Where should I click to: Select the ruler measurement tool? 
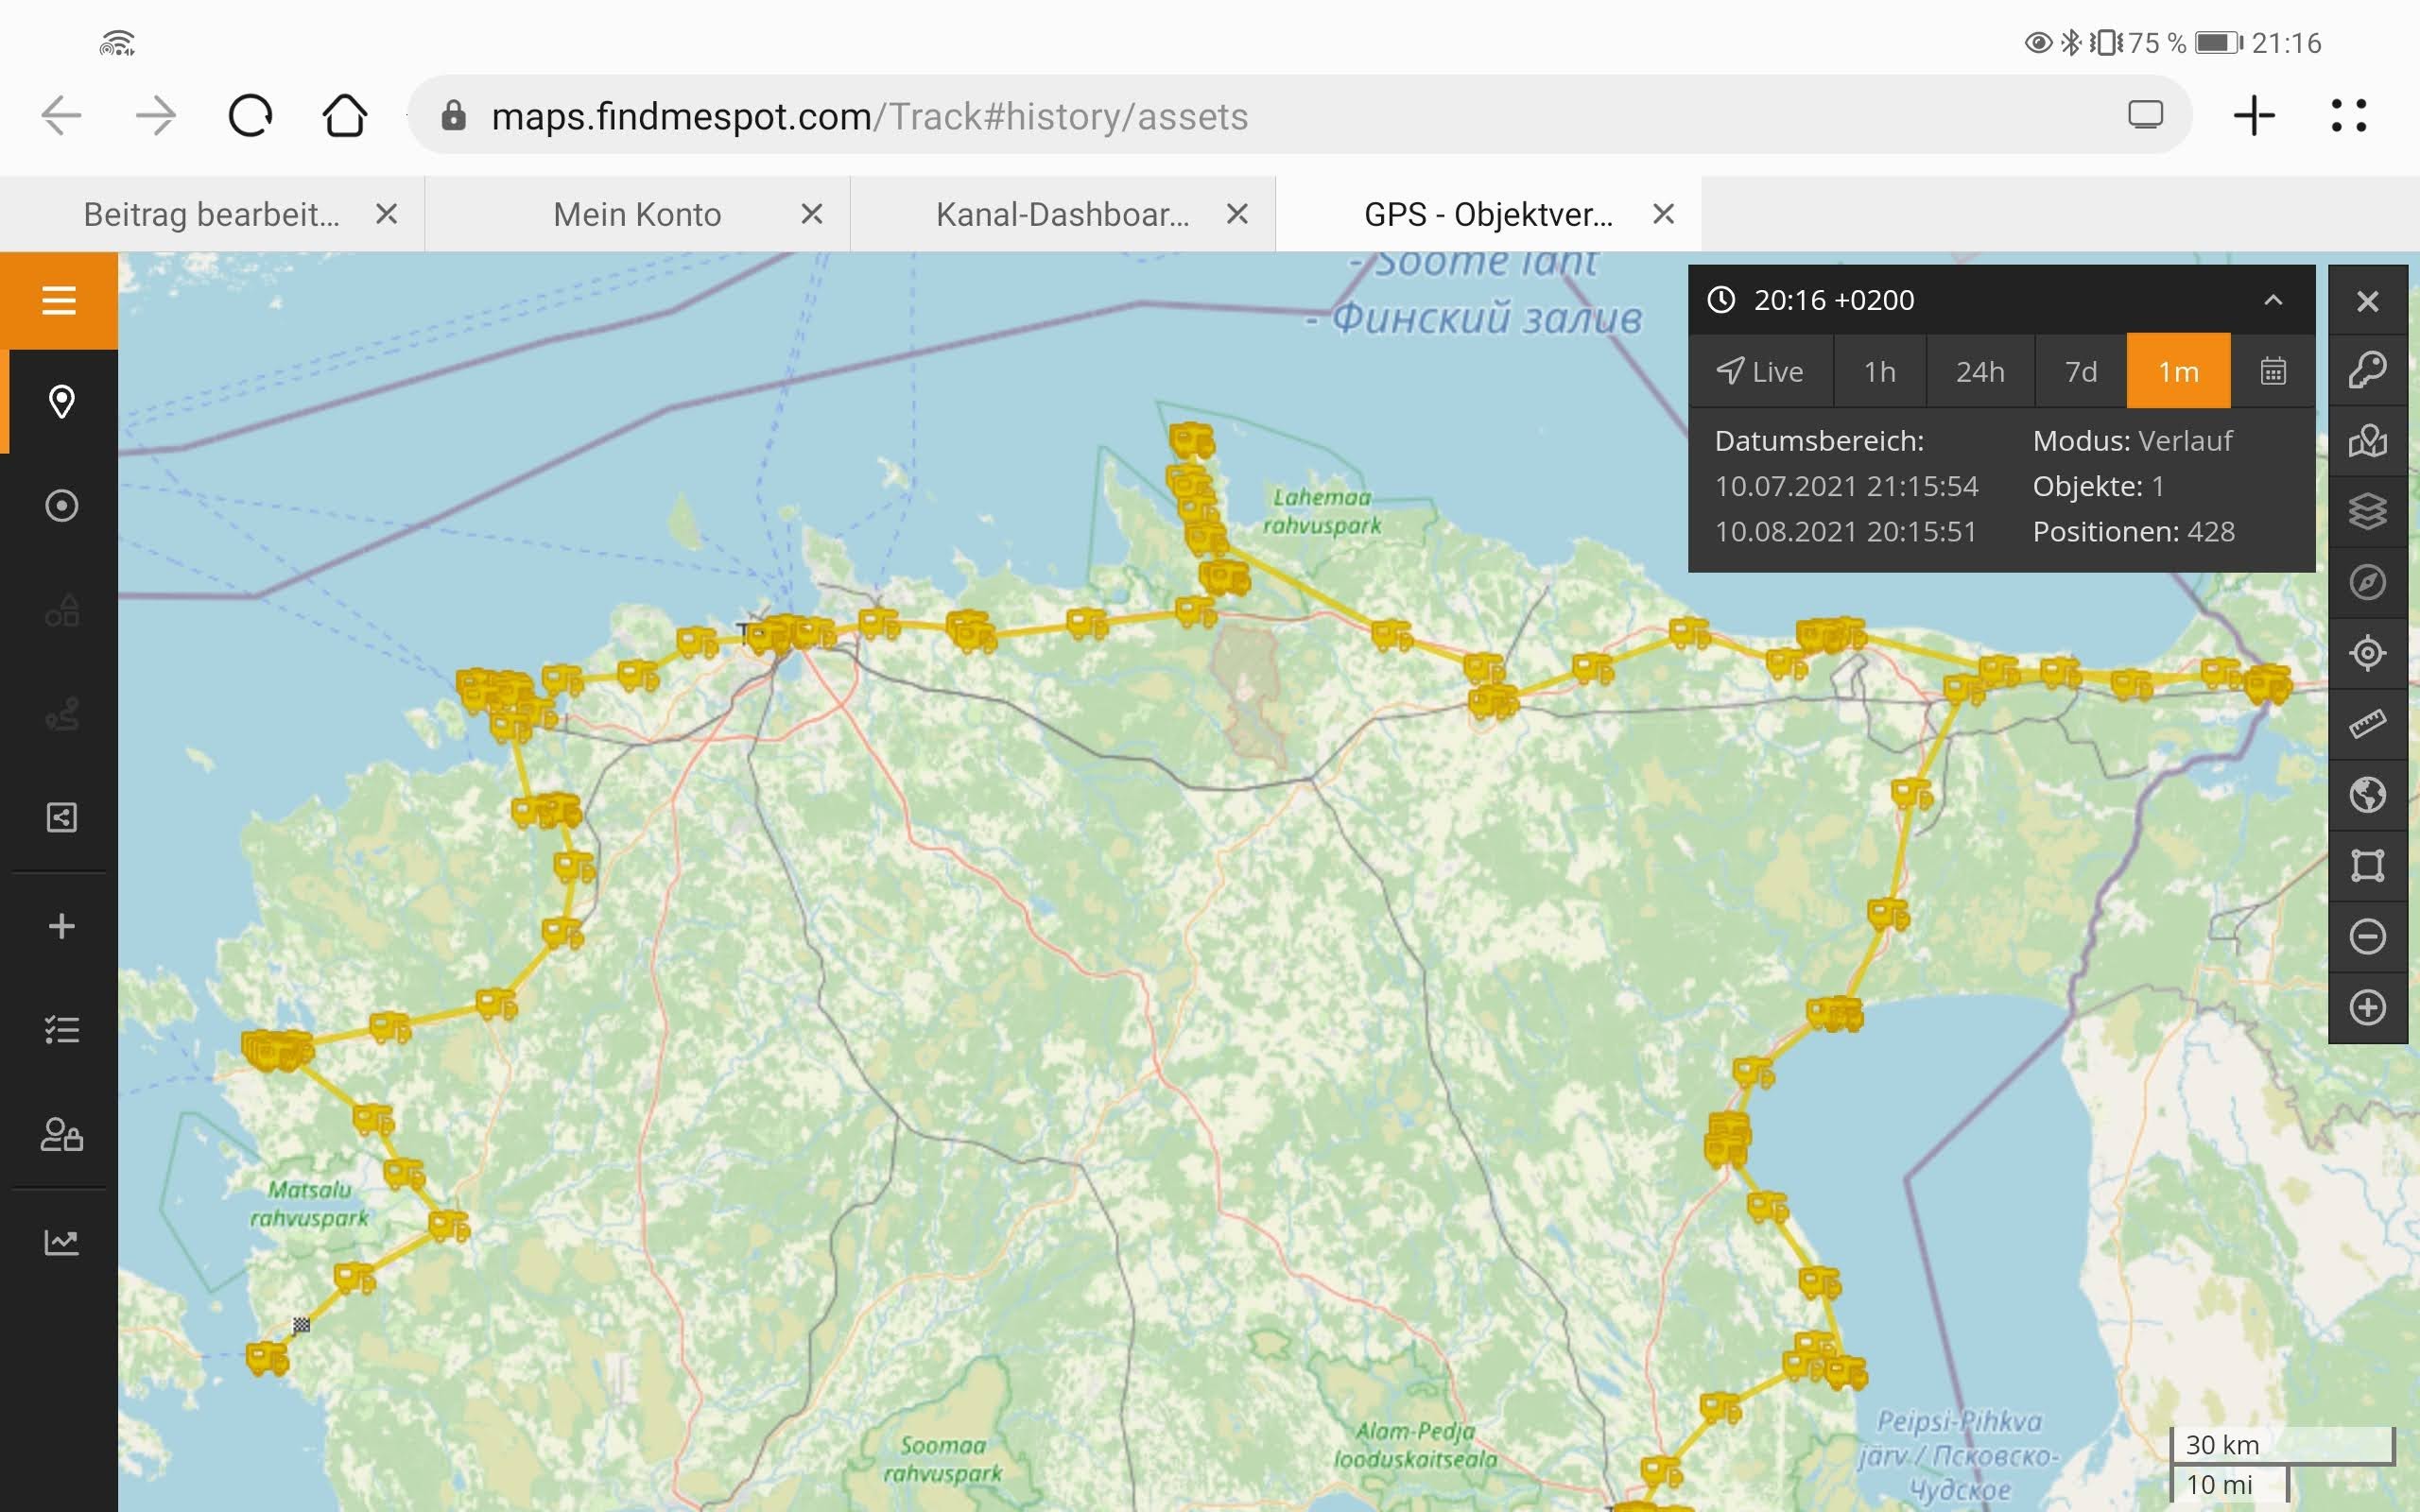tap(2367, 723)
